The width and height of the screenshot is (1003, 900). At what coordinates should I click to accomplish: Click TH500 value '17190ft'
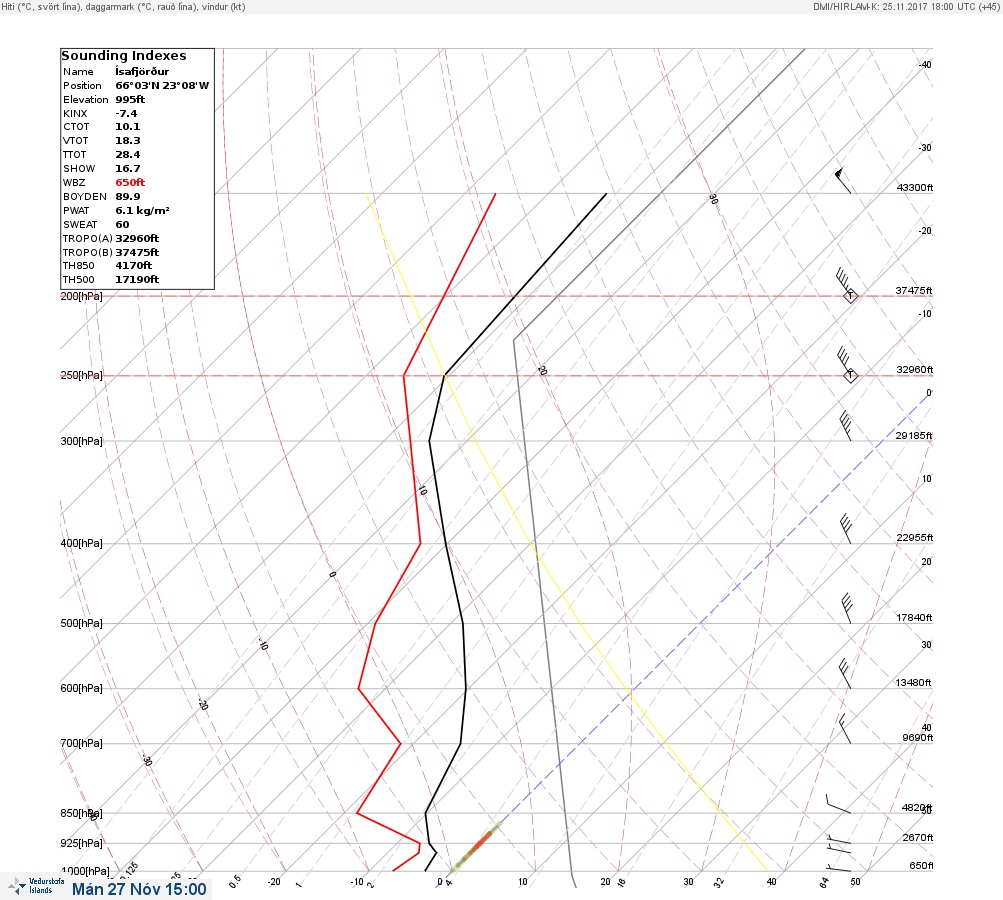pyautogui.click(x=137, y=280)
